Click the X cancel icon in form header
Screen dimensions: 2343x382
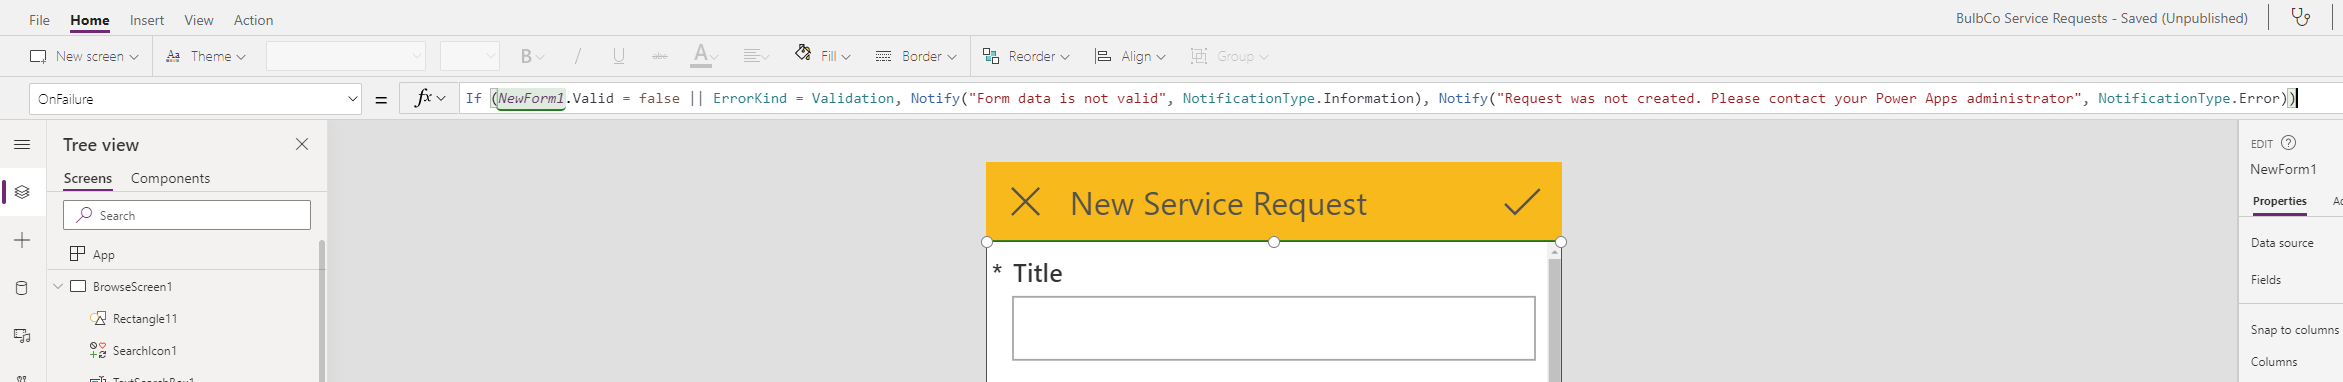[1026, 202]
